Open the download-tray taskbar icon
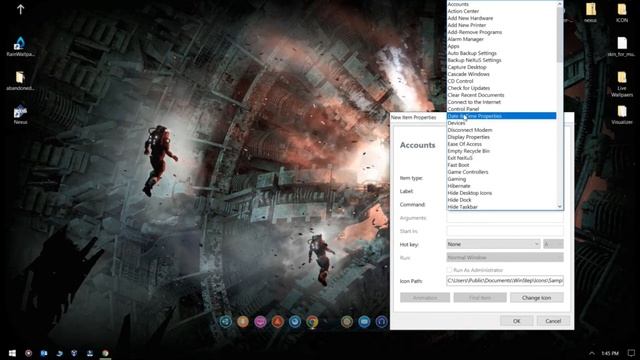 tap(90, 353)
